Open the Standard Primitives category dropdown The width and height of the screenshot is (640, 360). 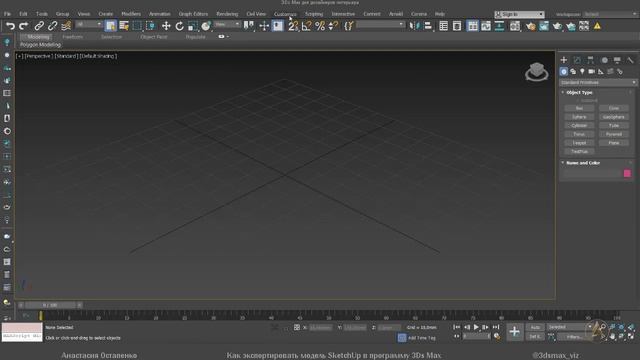(x=598, y=82)
